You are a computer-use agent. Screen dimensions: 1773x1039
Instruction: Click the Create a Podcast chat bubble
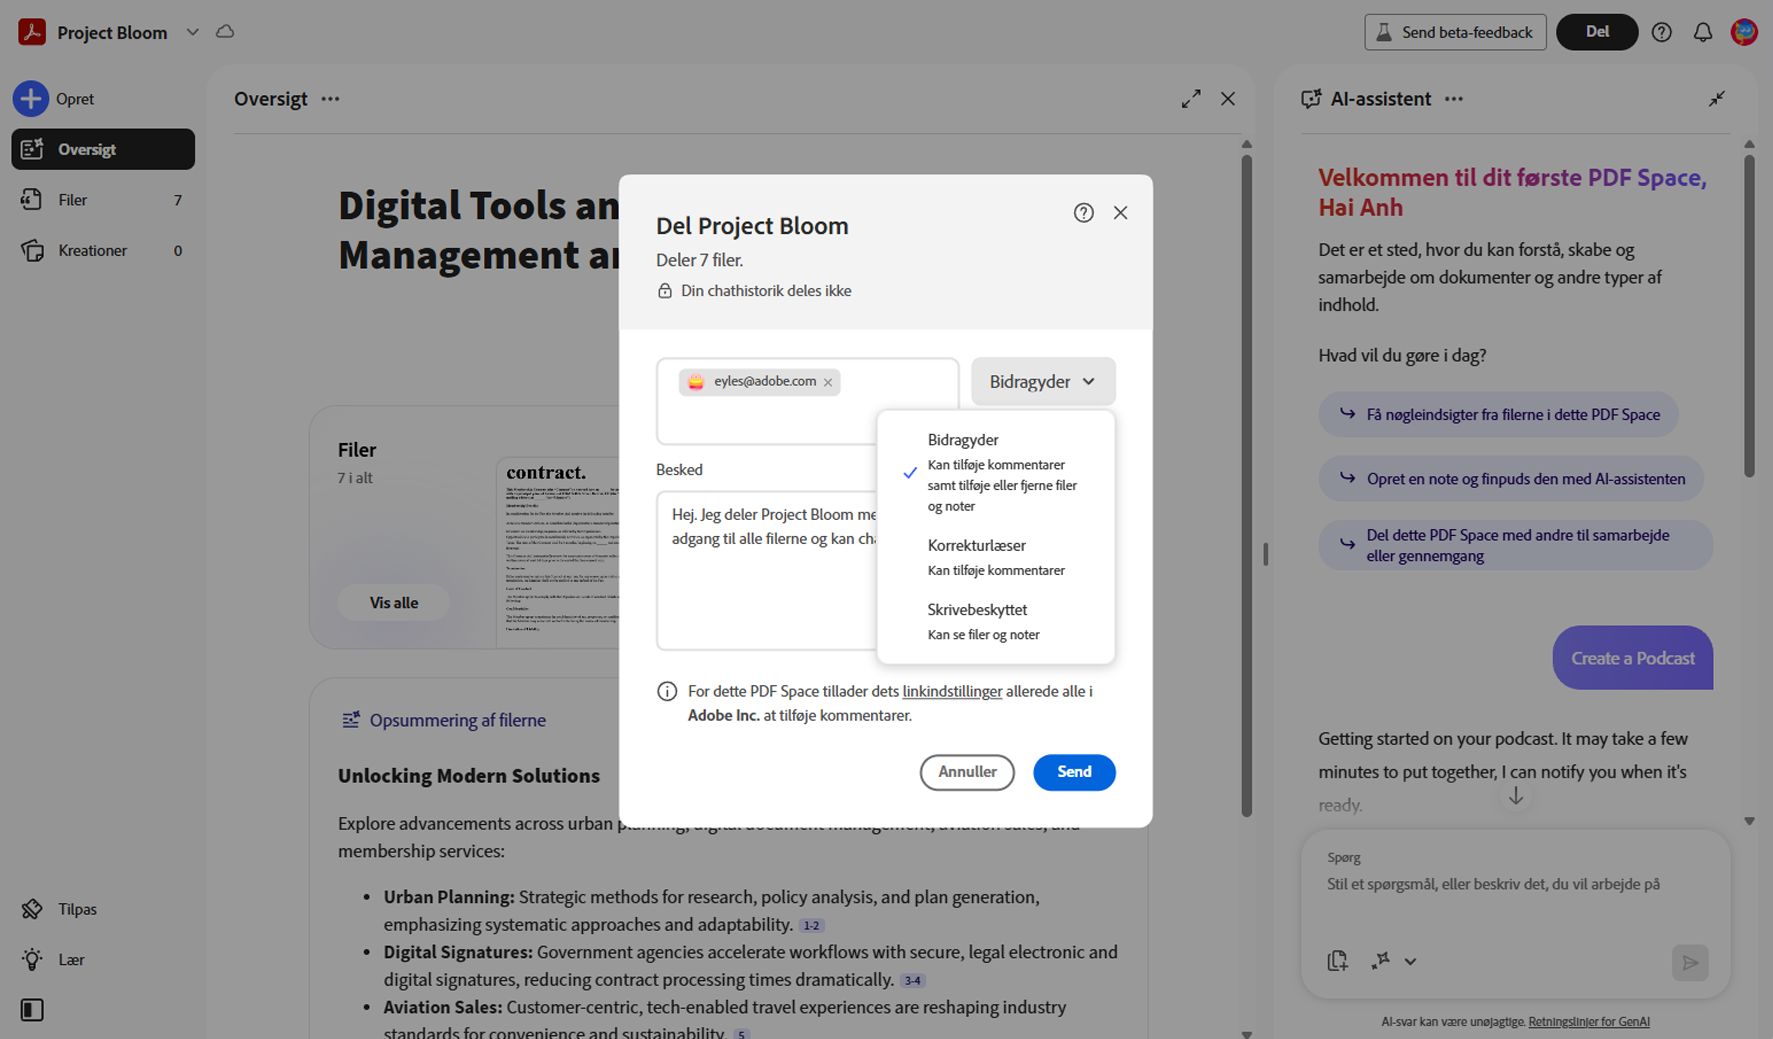(x=1632, y=658)
